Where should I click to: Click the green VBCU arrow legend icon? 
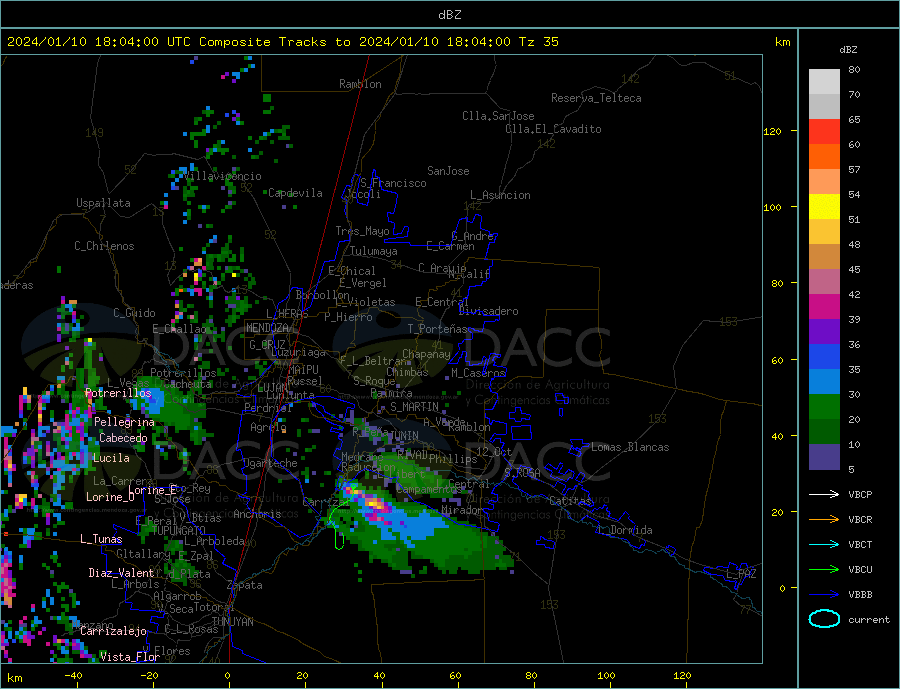tap(824, 570)
